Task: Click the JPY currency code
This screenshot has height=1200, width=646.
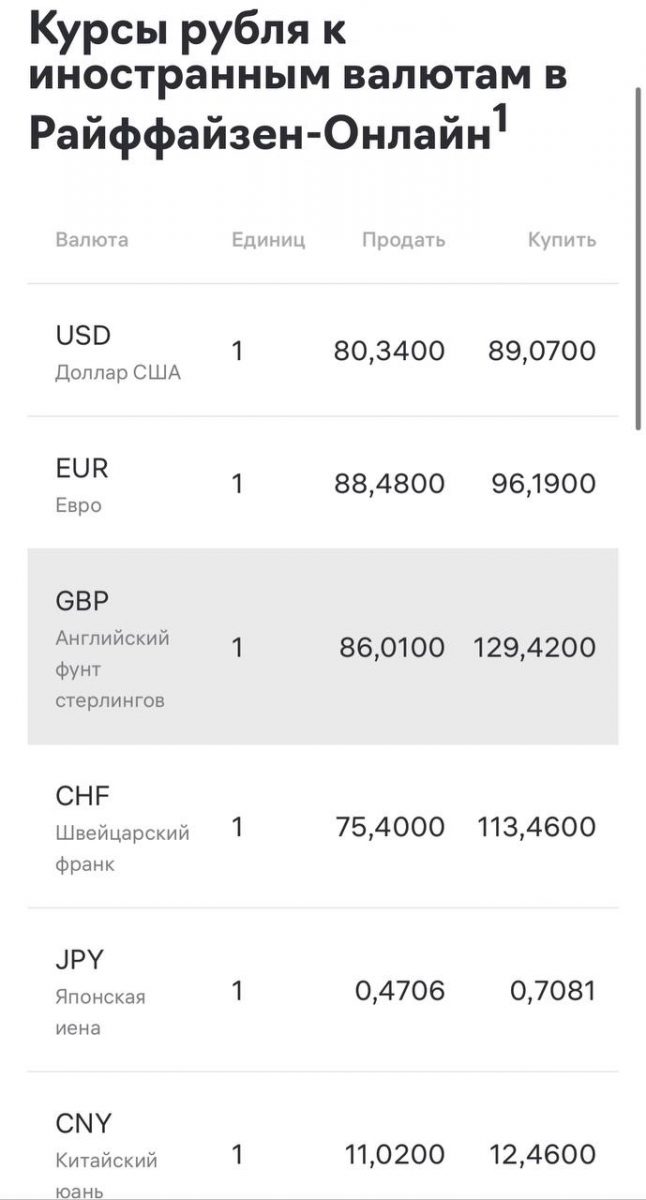Action: pyautogui.click(x=80, y=960)
